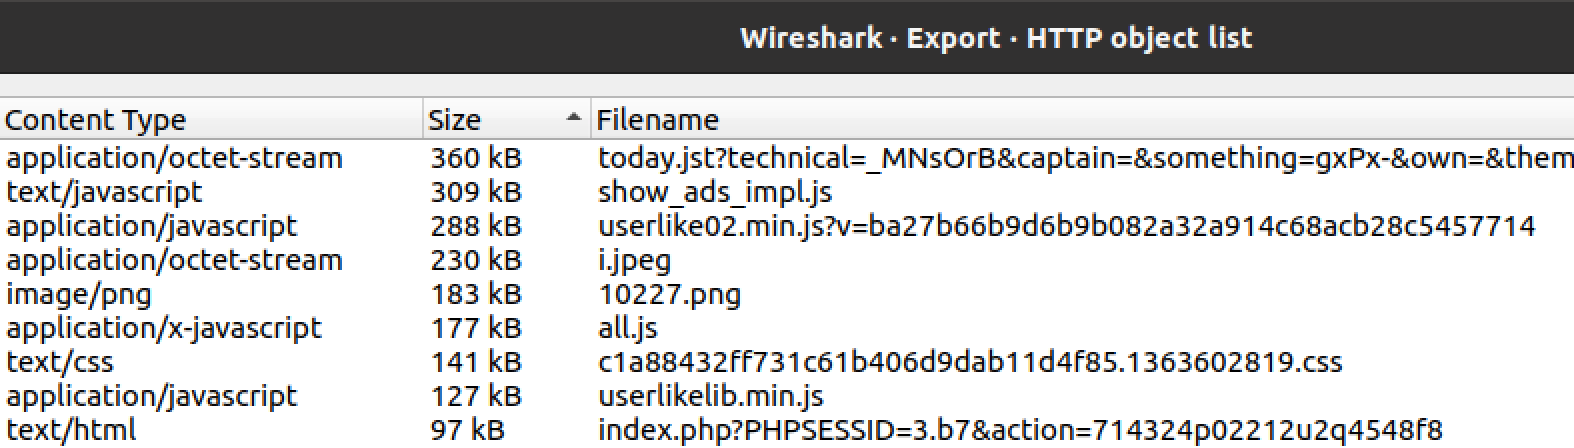
Task: Click the Wireshark Export HTTP object list title
Action: click(995, 38)
